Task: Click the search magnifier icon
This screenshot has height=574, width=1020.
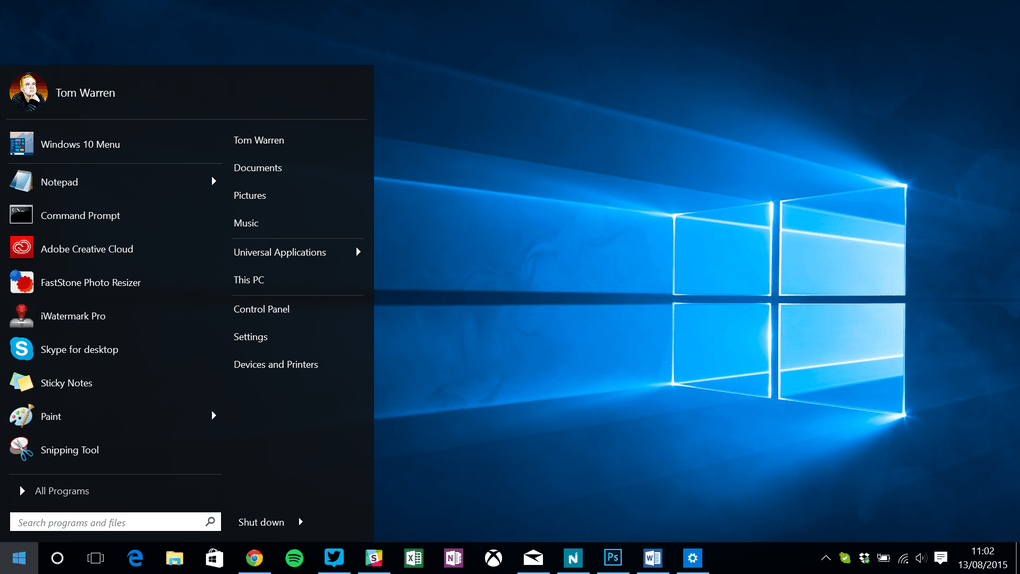Action: (x=210, y=522)
